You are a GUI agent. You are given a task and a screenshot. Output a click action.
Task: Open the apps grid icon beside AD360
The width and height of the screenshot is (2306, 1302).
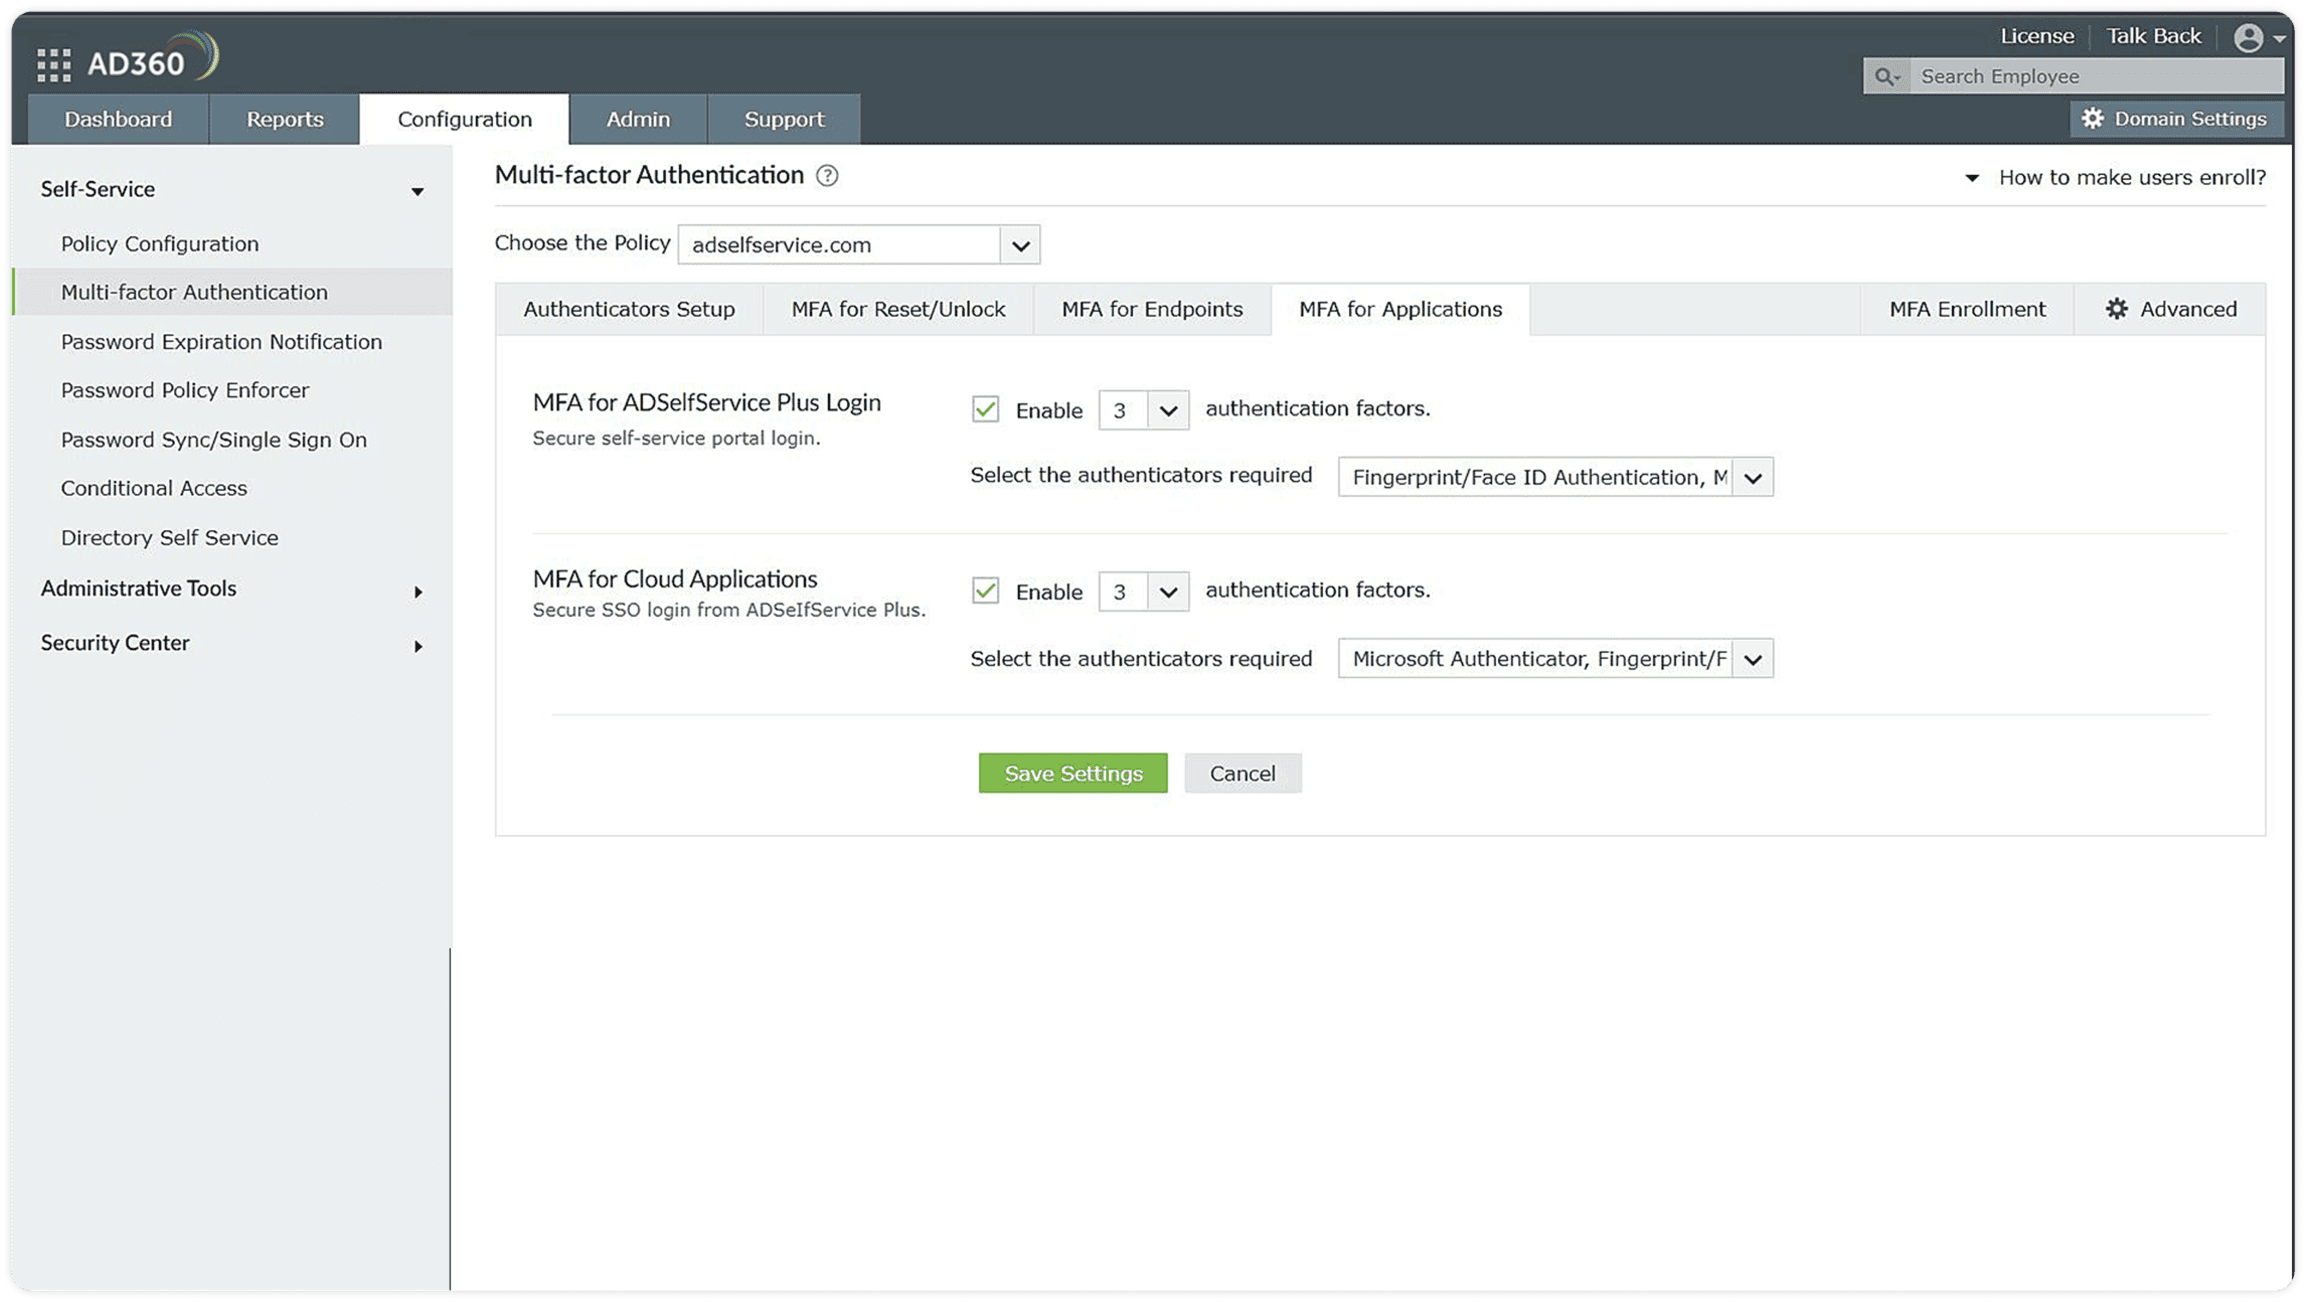(x=54, y=65)
